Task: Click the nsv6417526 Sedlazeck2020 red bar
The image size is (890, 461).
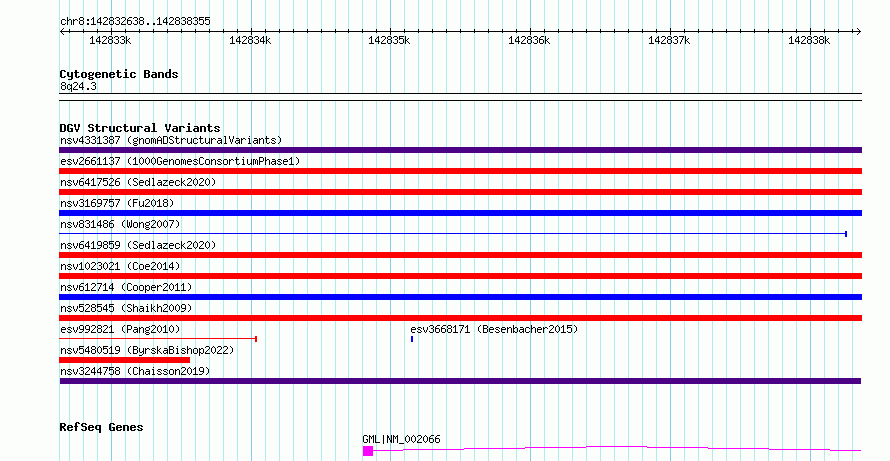Action: (x=460, y=192)
